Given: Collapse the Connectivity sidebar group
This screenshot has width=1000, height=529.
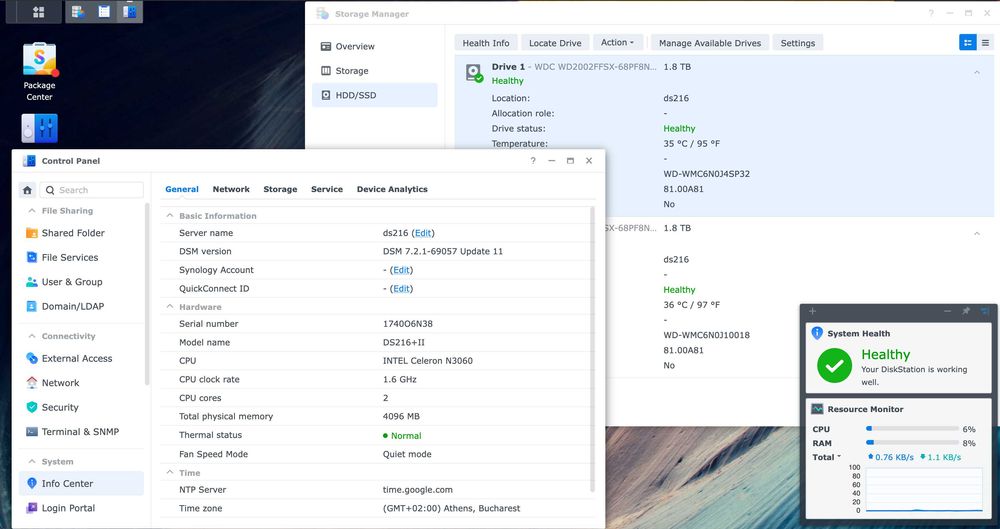Looking at the screenshot, I should 31,336.
